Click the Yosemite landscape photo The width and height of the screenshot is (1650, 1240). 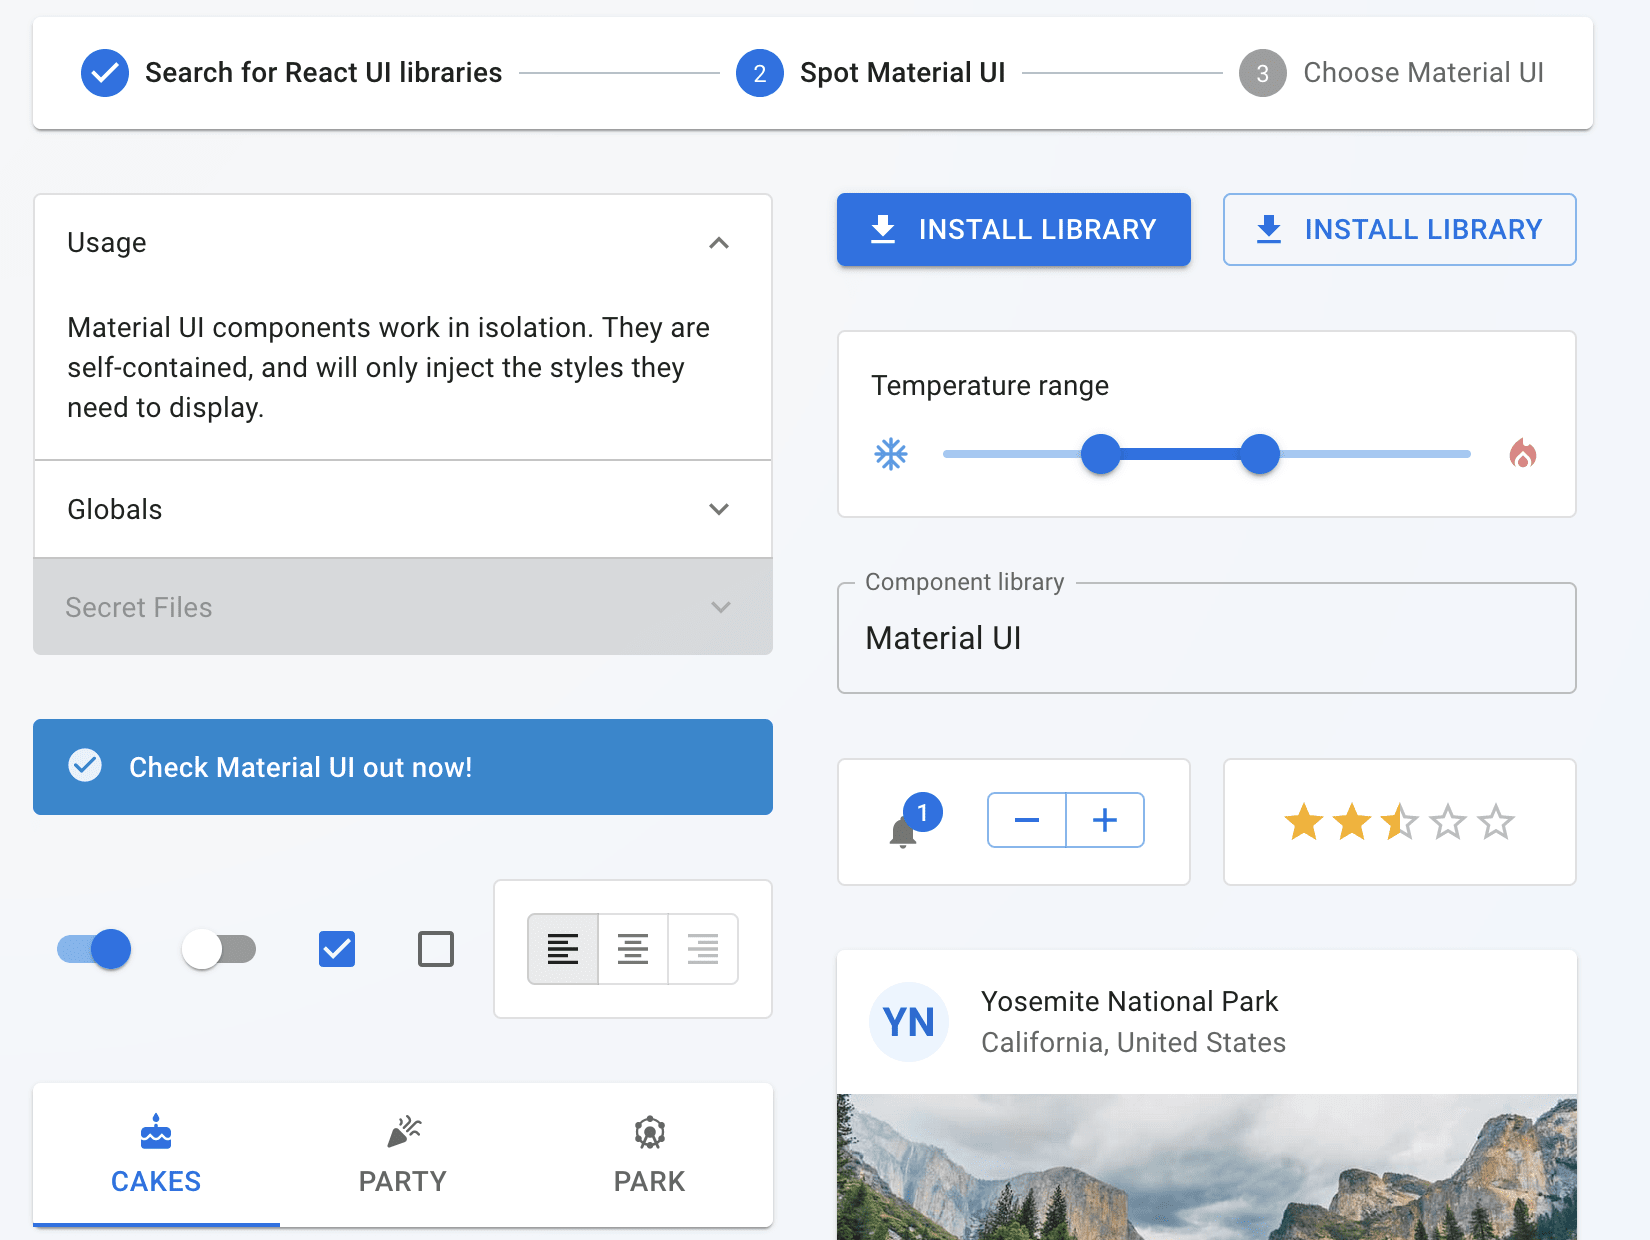coord(1207,1167)
